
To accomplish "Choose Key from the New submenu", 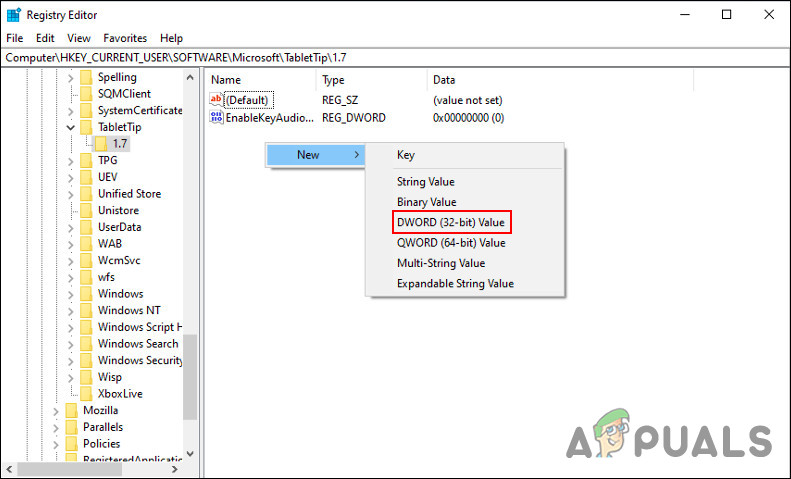I will [x=406, y=155].
